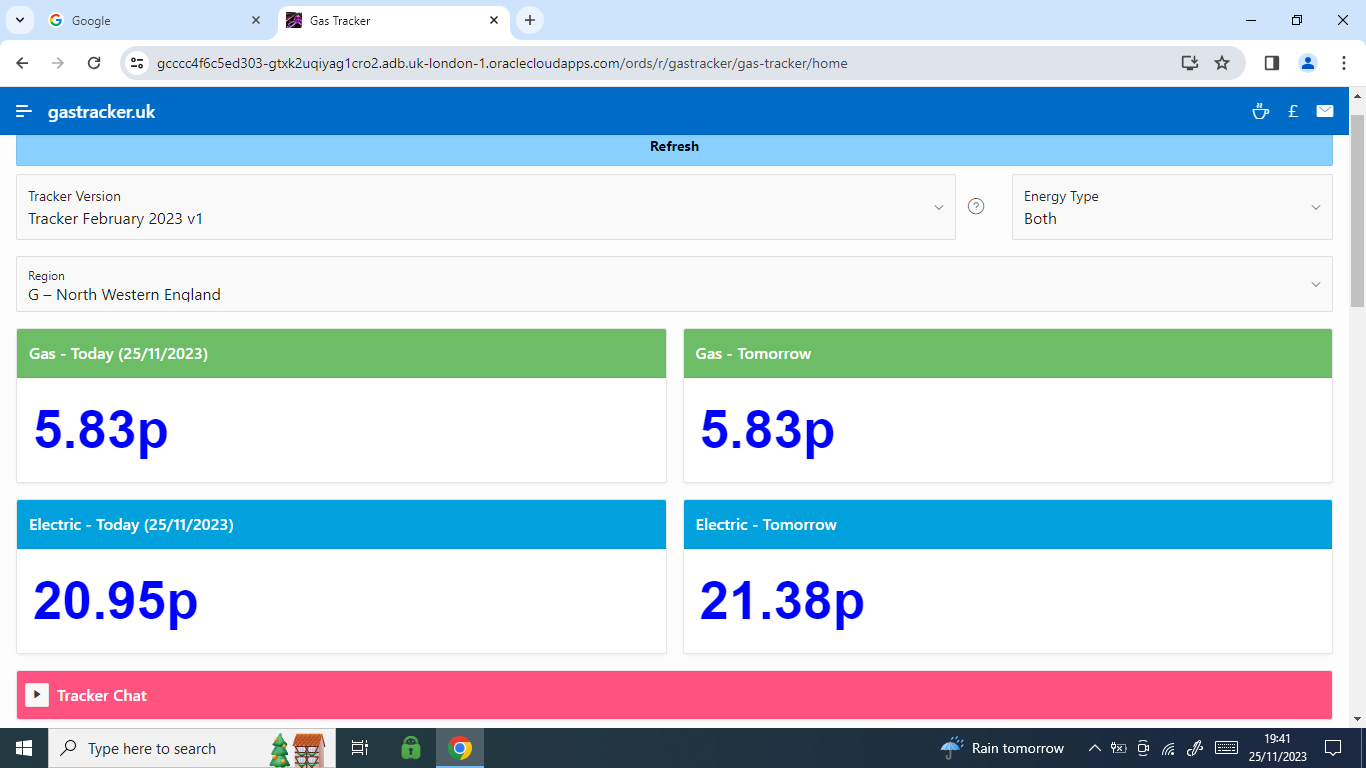Click the pound sign icon in header
This screenshot has width=1366, height=768.
(x=1293, y=112)
